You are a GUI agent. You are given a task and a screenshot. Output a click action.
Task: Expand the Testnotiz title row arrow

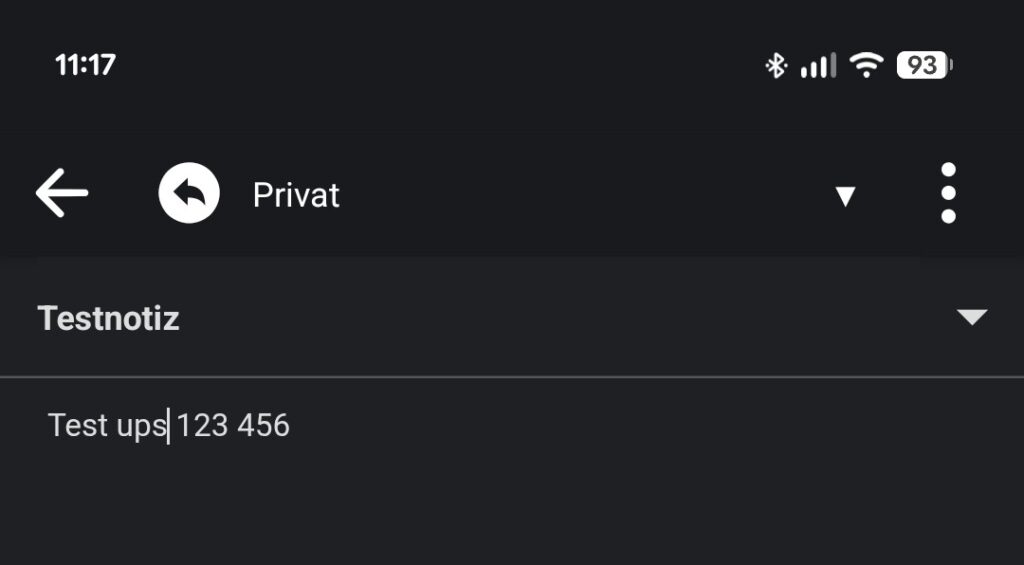[x=971, y=318]
